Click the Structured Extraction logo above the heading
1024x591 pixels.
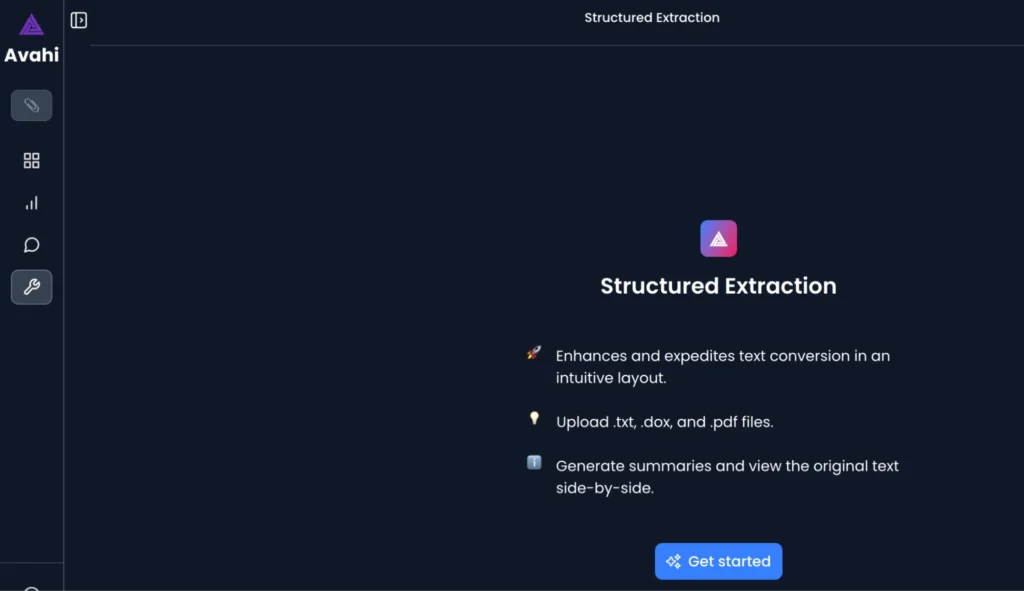(718, 238)
